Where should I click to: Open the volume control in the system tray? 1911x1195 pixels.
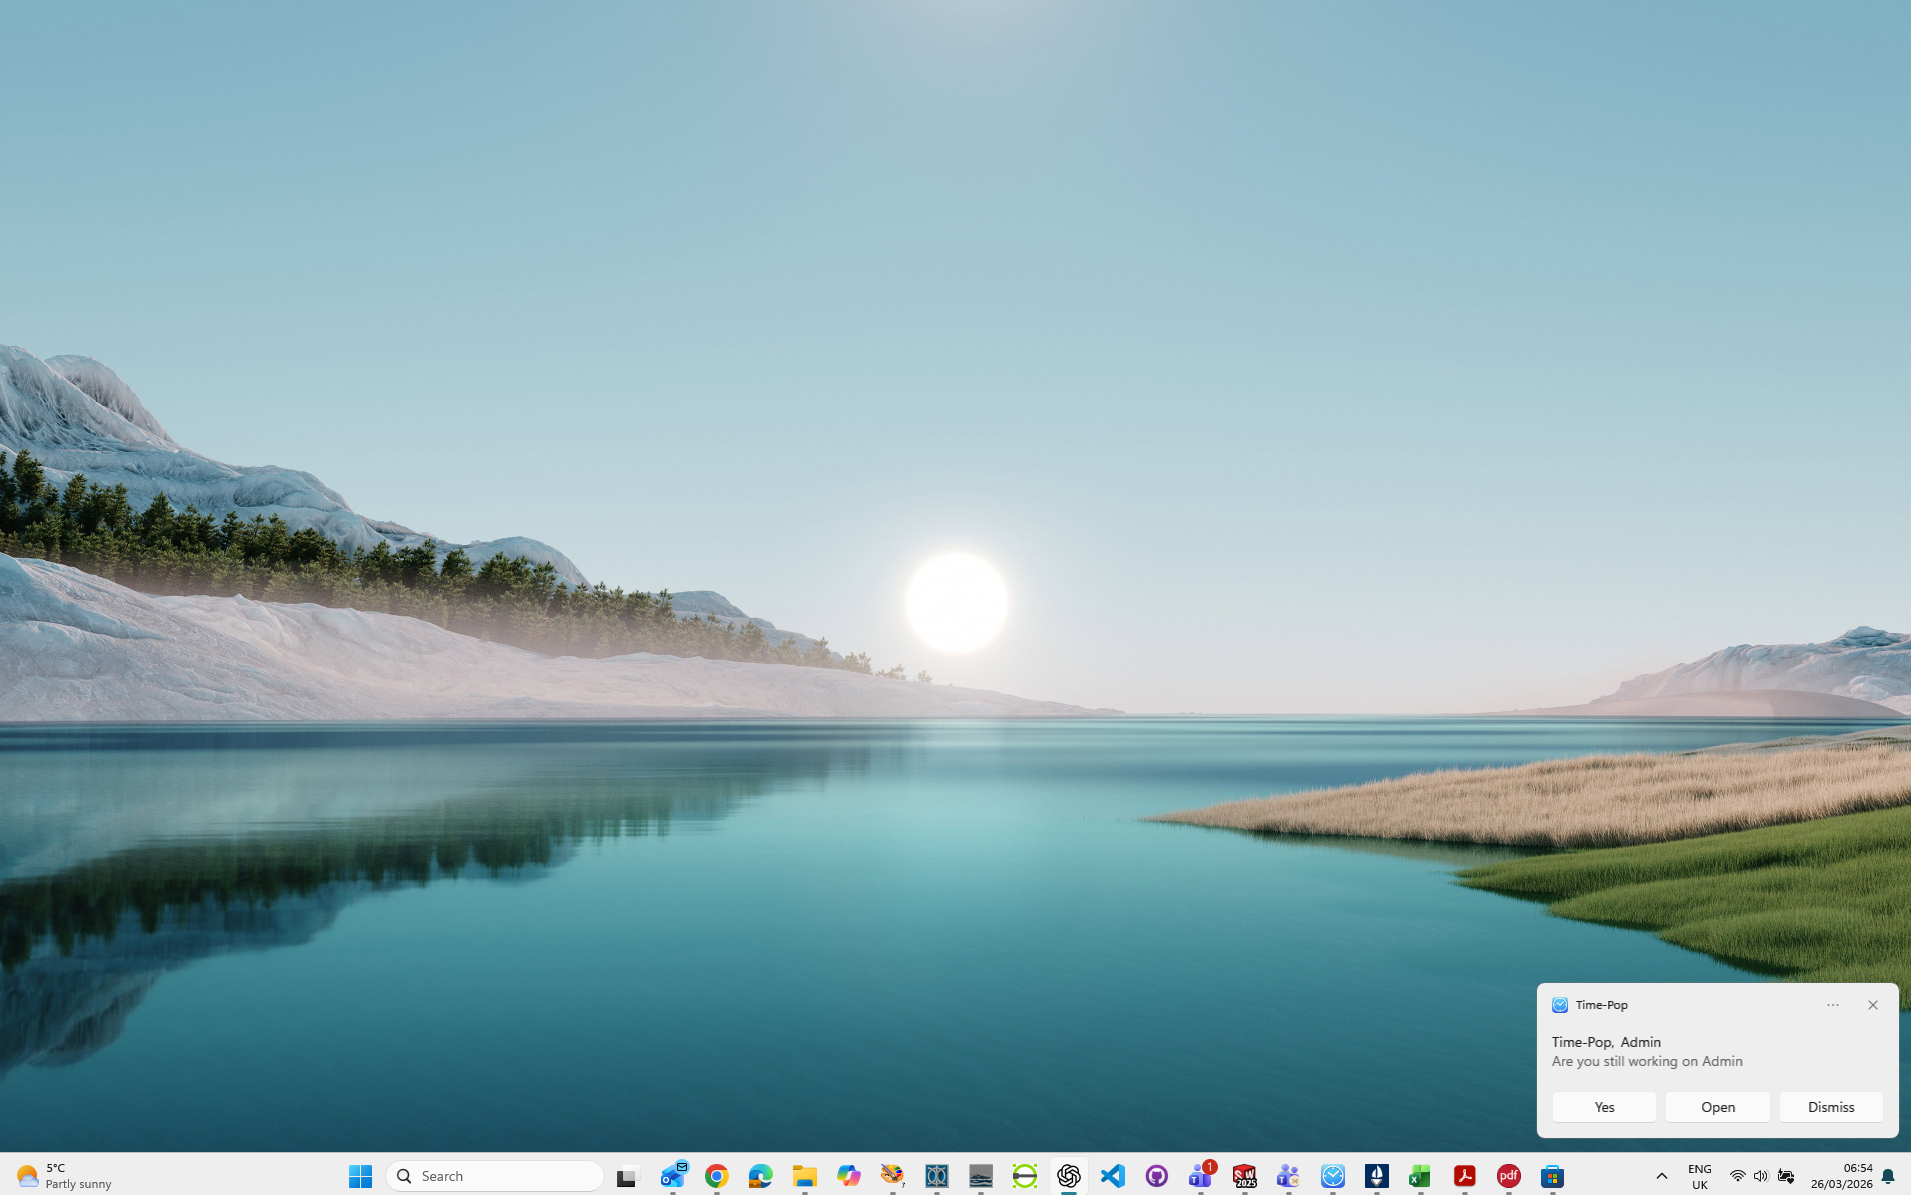click(1760, 1176)
